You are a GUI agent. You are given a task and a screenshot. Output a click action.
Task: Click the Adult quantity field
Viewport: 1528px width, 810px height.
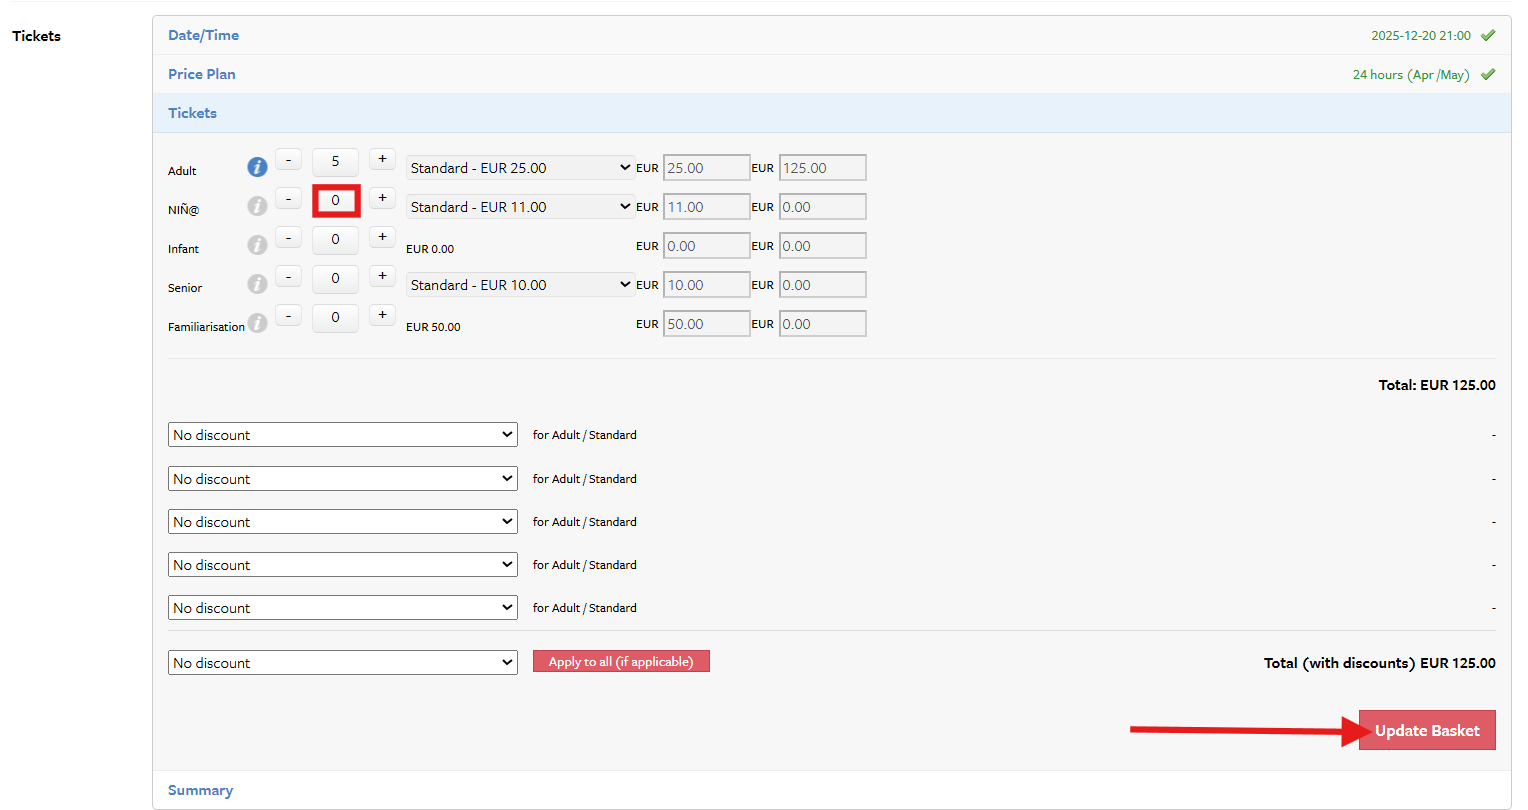[335, 161]
